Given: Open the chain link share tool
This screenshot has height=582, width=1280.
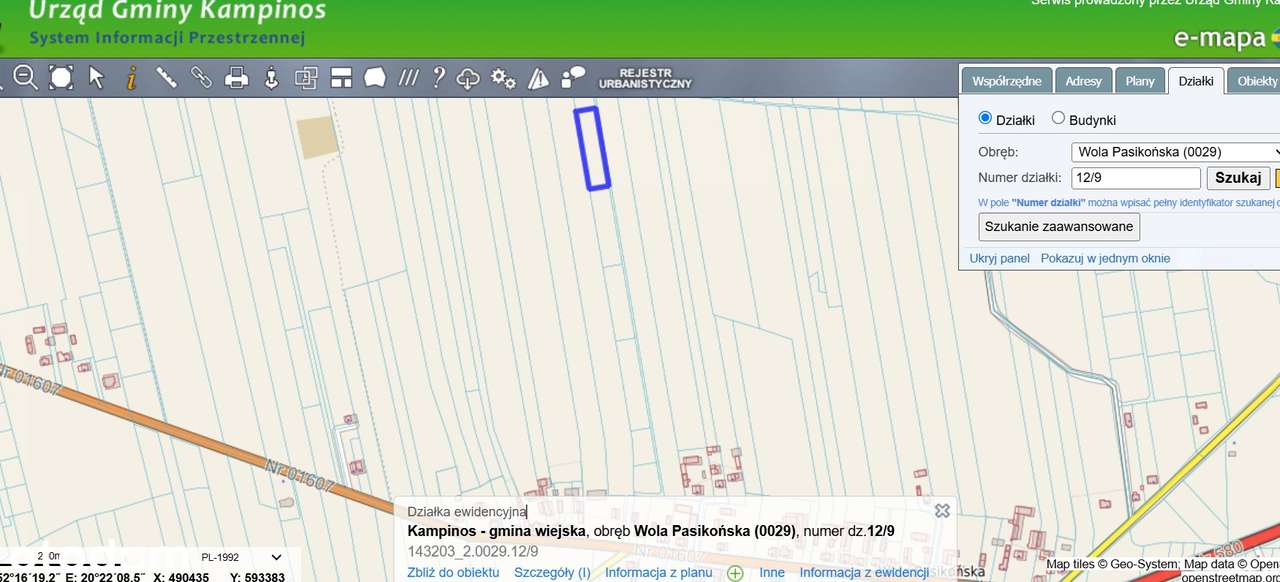Looking at the screenshot, I should pos(201,77).
